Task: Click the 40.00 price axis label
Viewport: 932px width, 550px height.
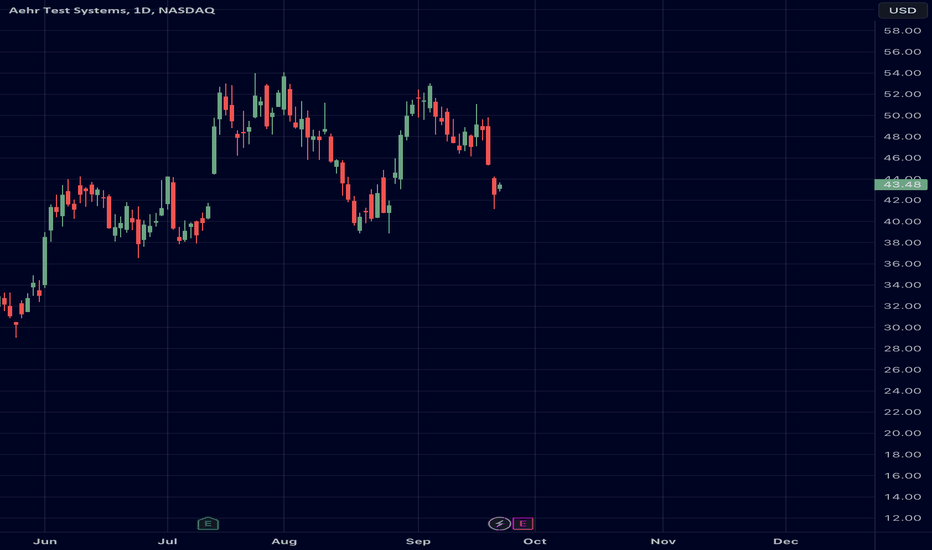Action: 902,222
